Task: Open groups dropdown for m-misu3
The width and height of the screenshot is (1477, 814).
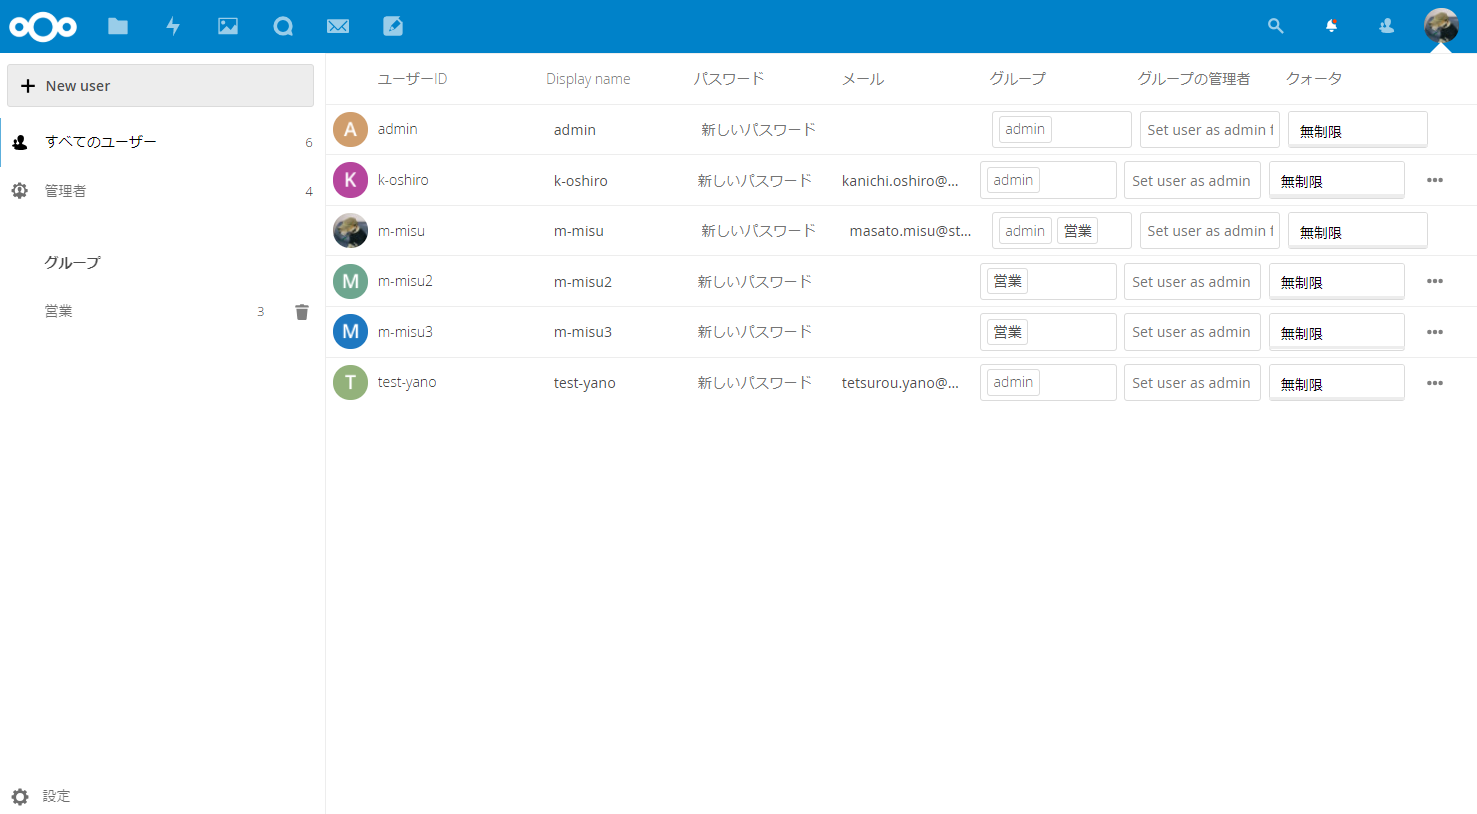Action: click(x=1048, y=332)
